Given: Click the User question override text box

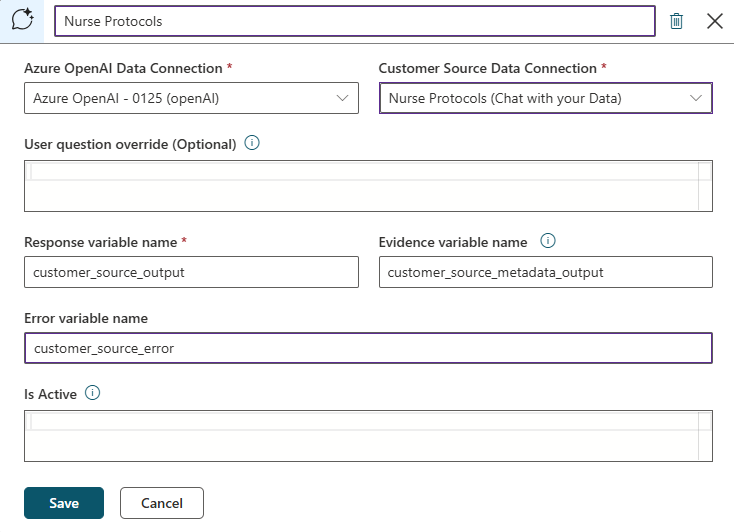Looking at the screenshot, I should [x=368, y=186].
